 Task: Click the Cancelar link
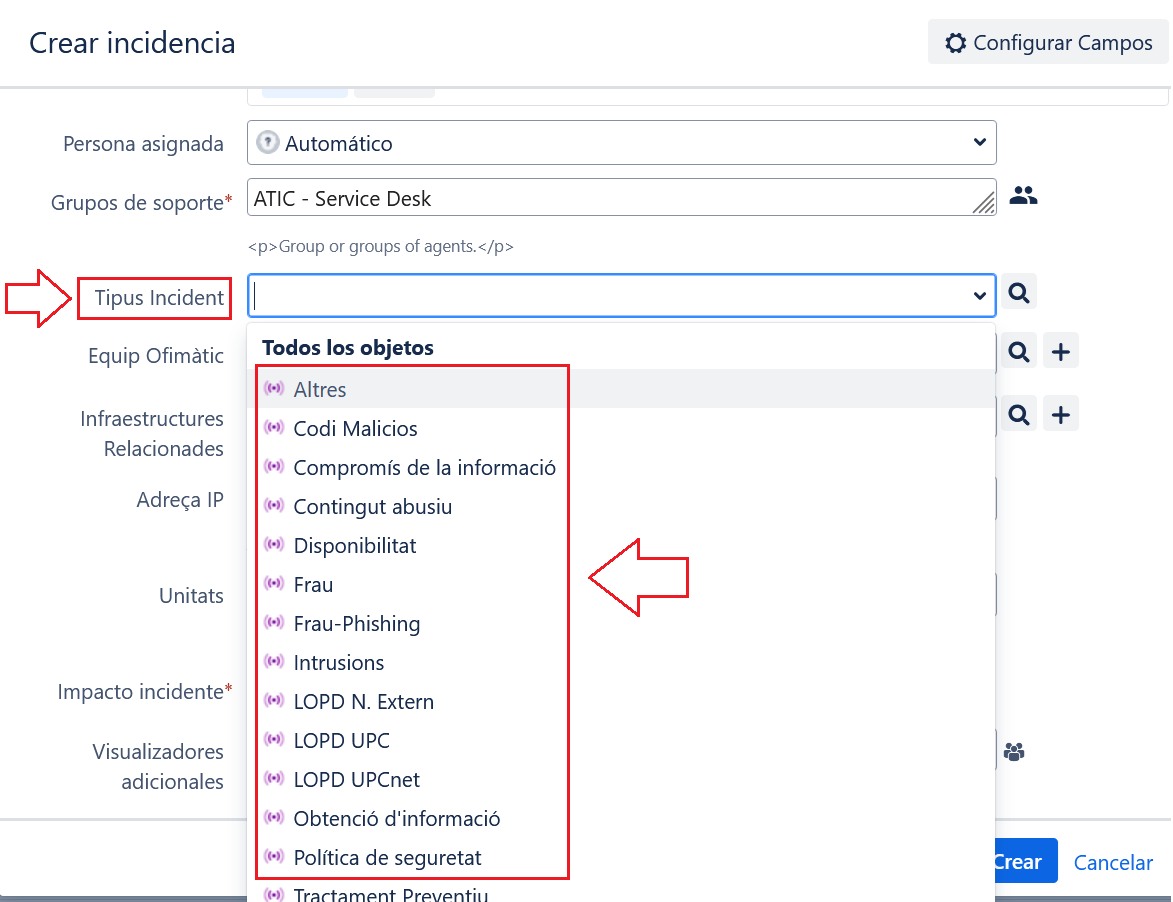click(1113, 862)
